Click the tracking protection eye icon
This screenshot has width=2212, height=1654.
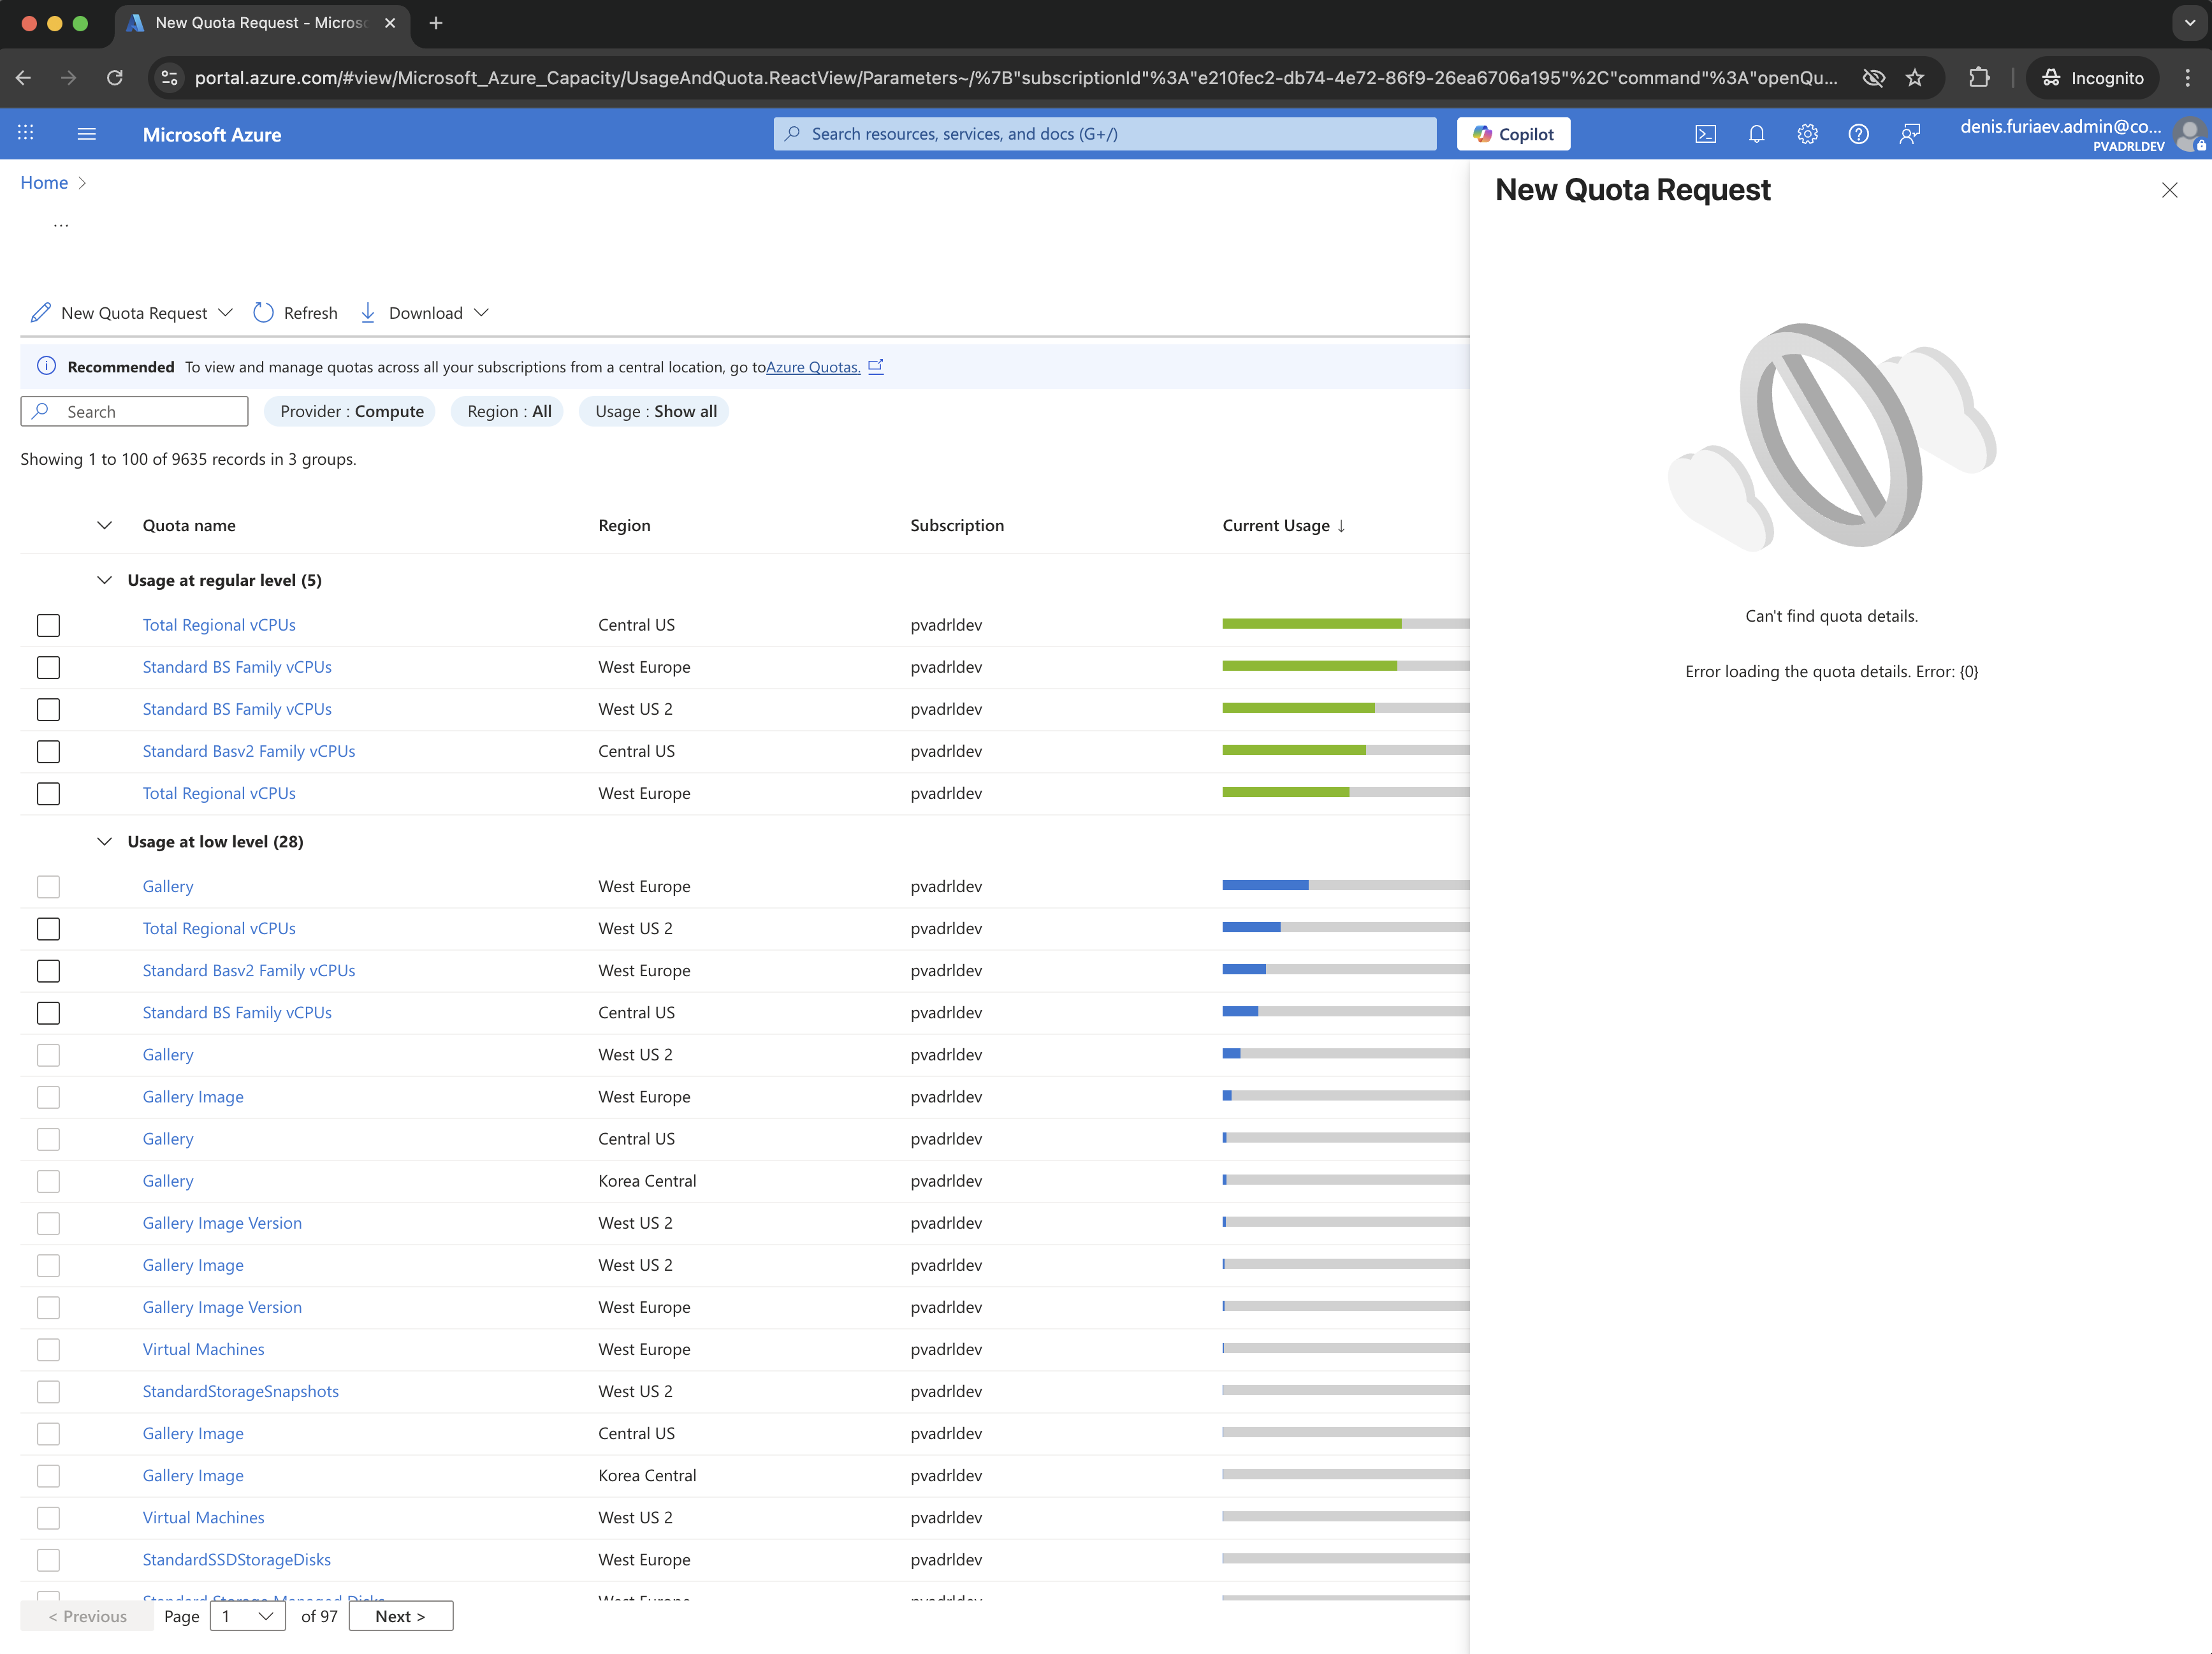[1873, 77]
